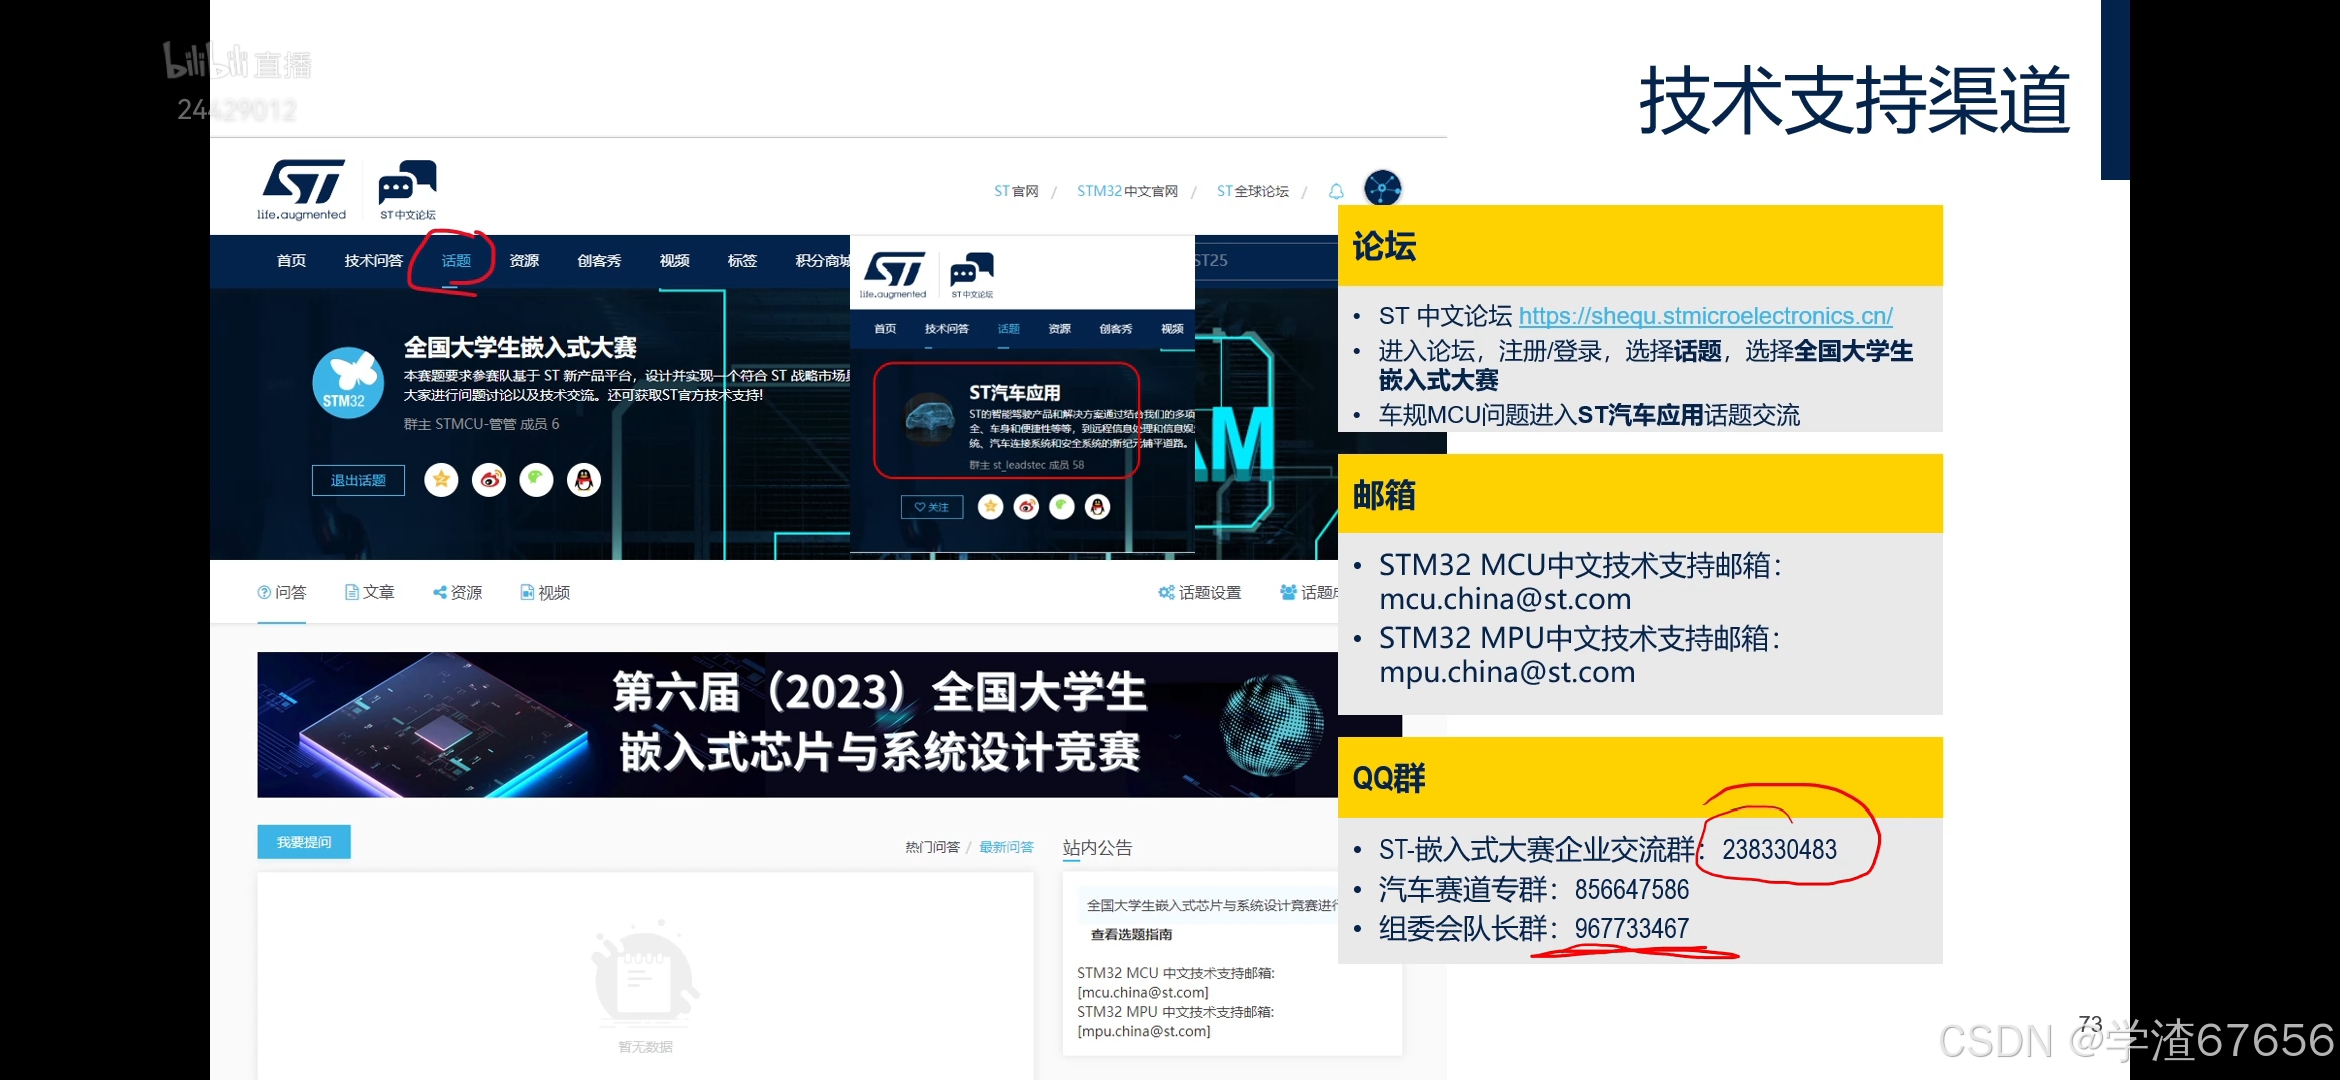Image resolution: width=2340 pixels, height=1080 pixels.
Task: Share topic to Weibo icon
Action: coord(489,480)
